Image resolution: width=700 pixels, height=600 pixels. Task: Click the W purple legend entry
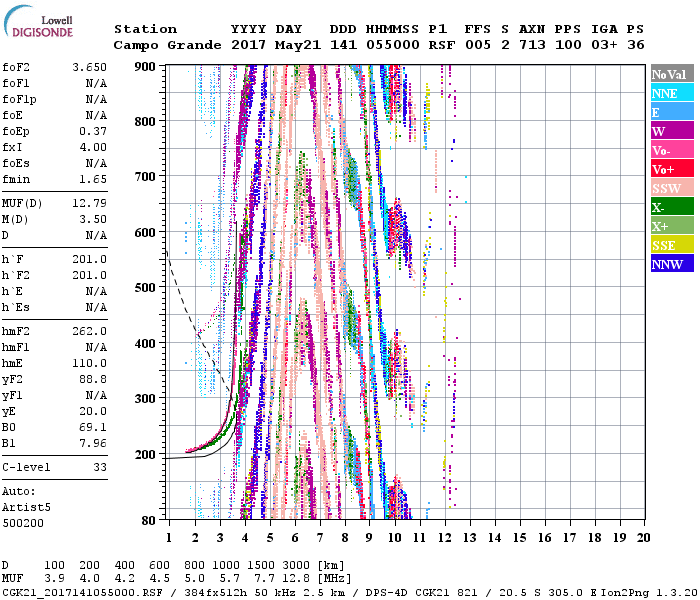tap(672, 131)
